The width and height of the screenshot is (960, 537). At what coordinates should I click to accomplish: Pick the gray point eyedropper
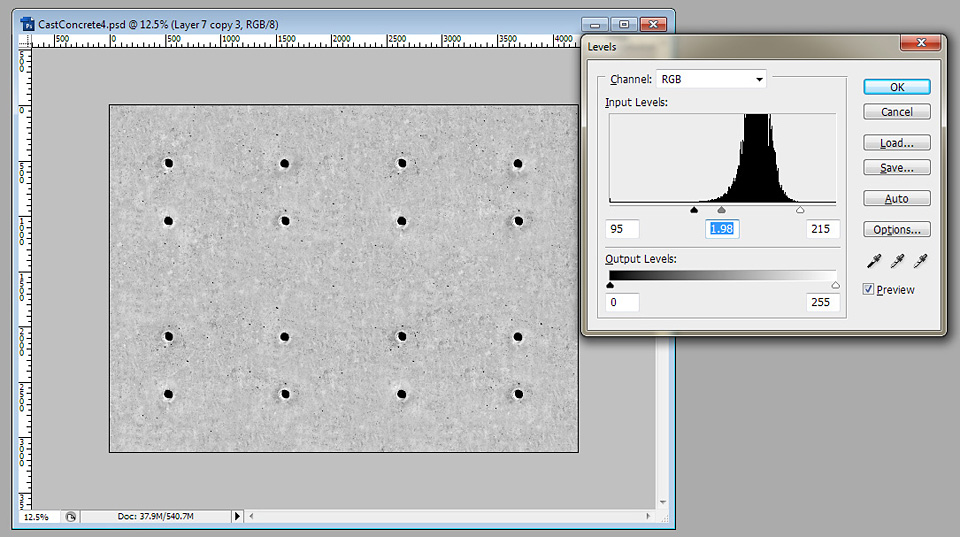coord(897,262)
